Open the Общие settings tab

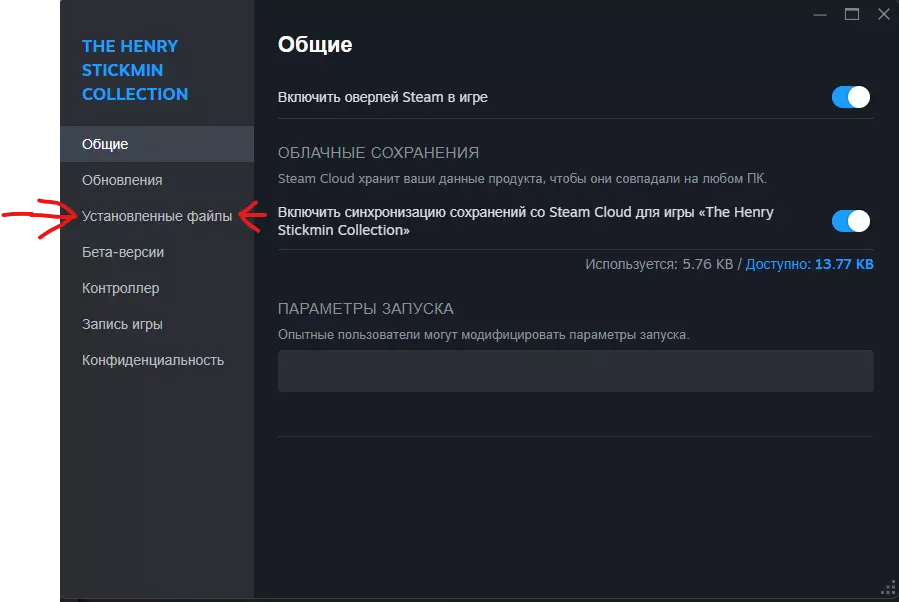(x=105, y=144)
